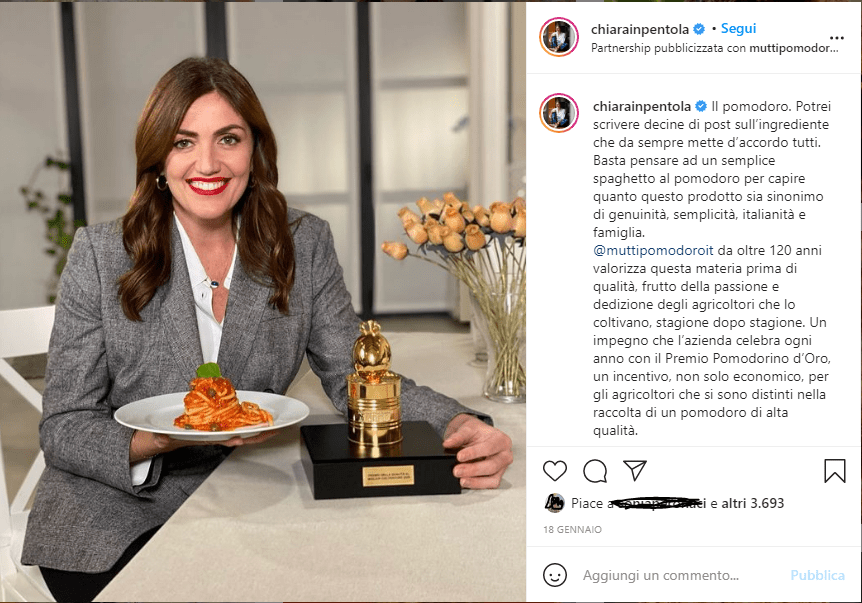Click small liker avatar beside Piace
Viewport: 862px width, 603px height.
pyautogui.click(x=554, y=503)
